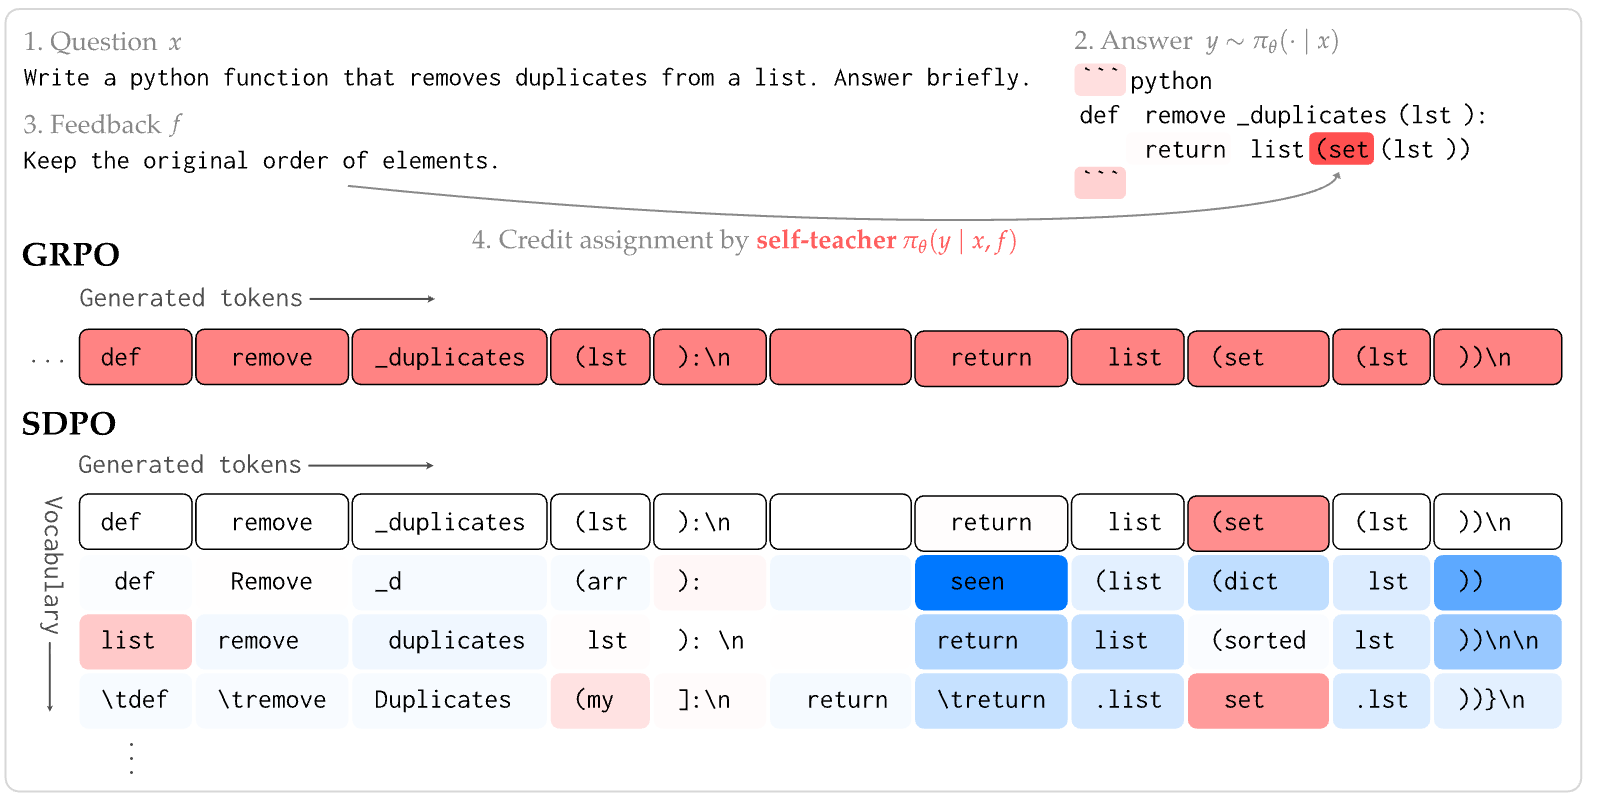Click the 'Keep the original order of elements.' feedback text
This screenshot has height=800, width=1600.
coord(261,161)
